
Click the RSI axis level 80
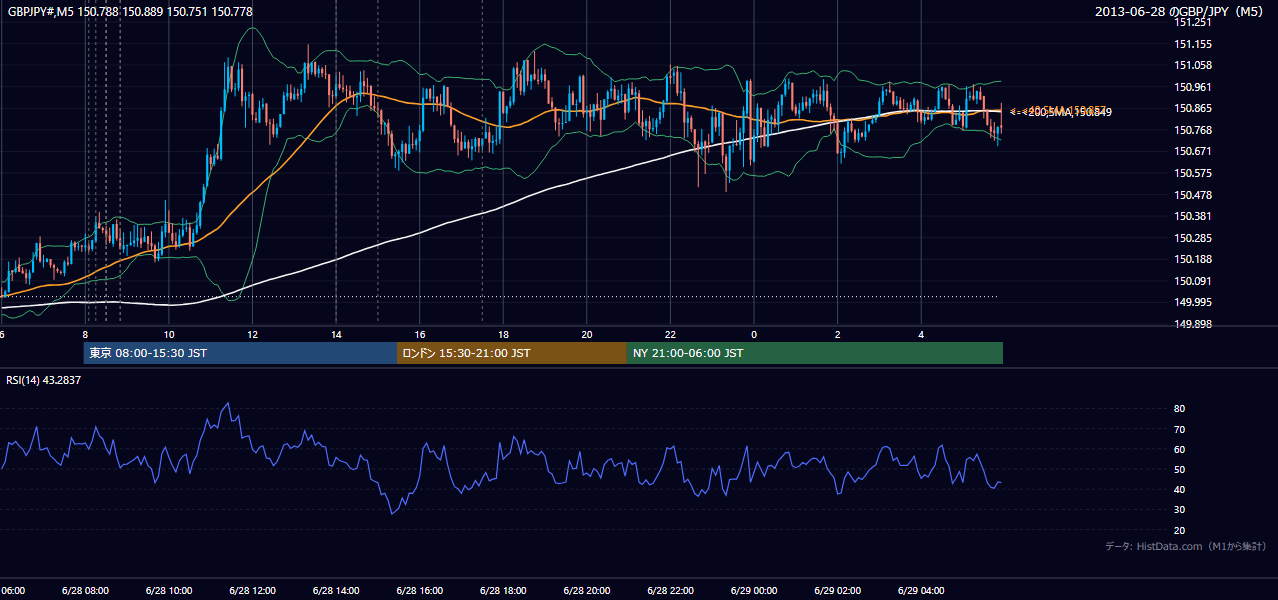1180,409
